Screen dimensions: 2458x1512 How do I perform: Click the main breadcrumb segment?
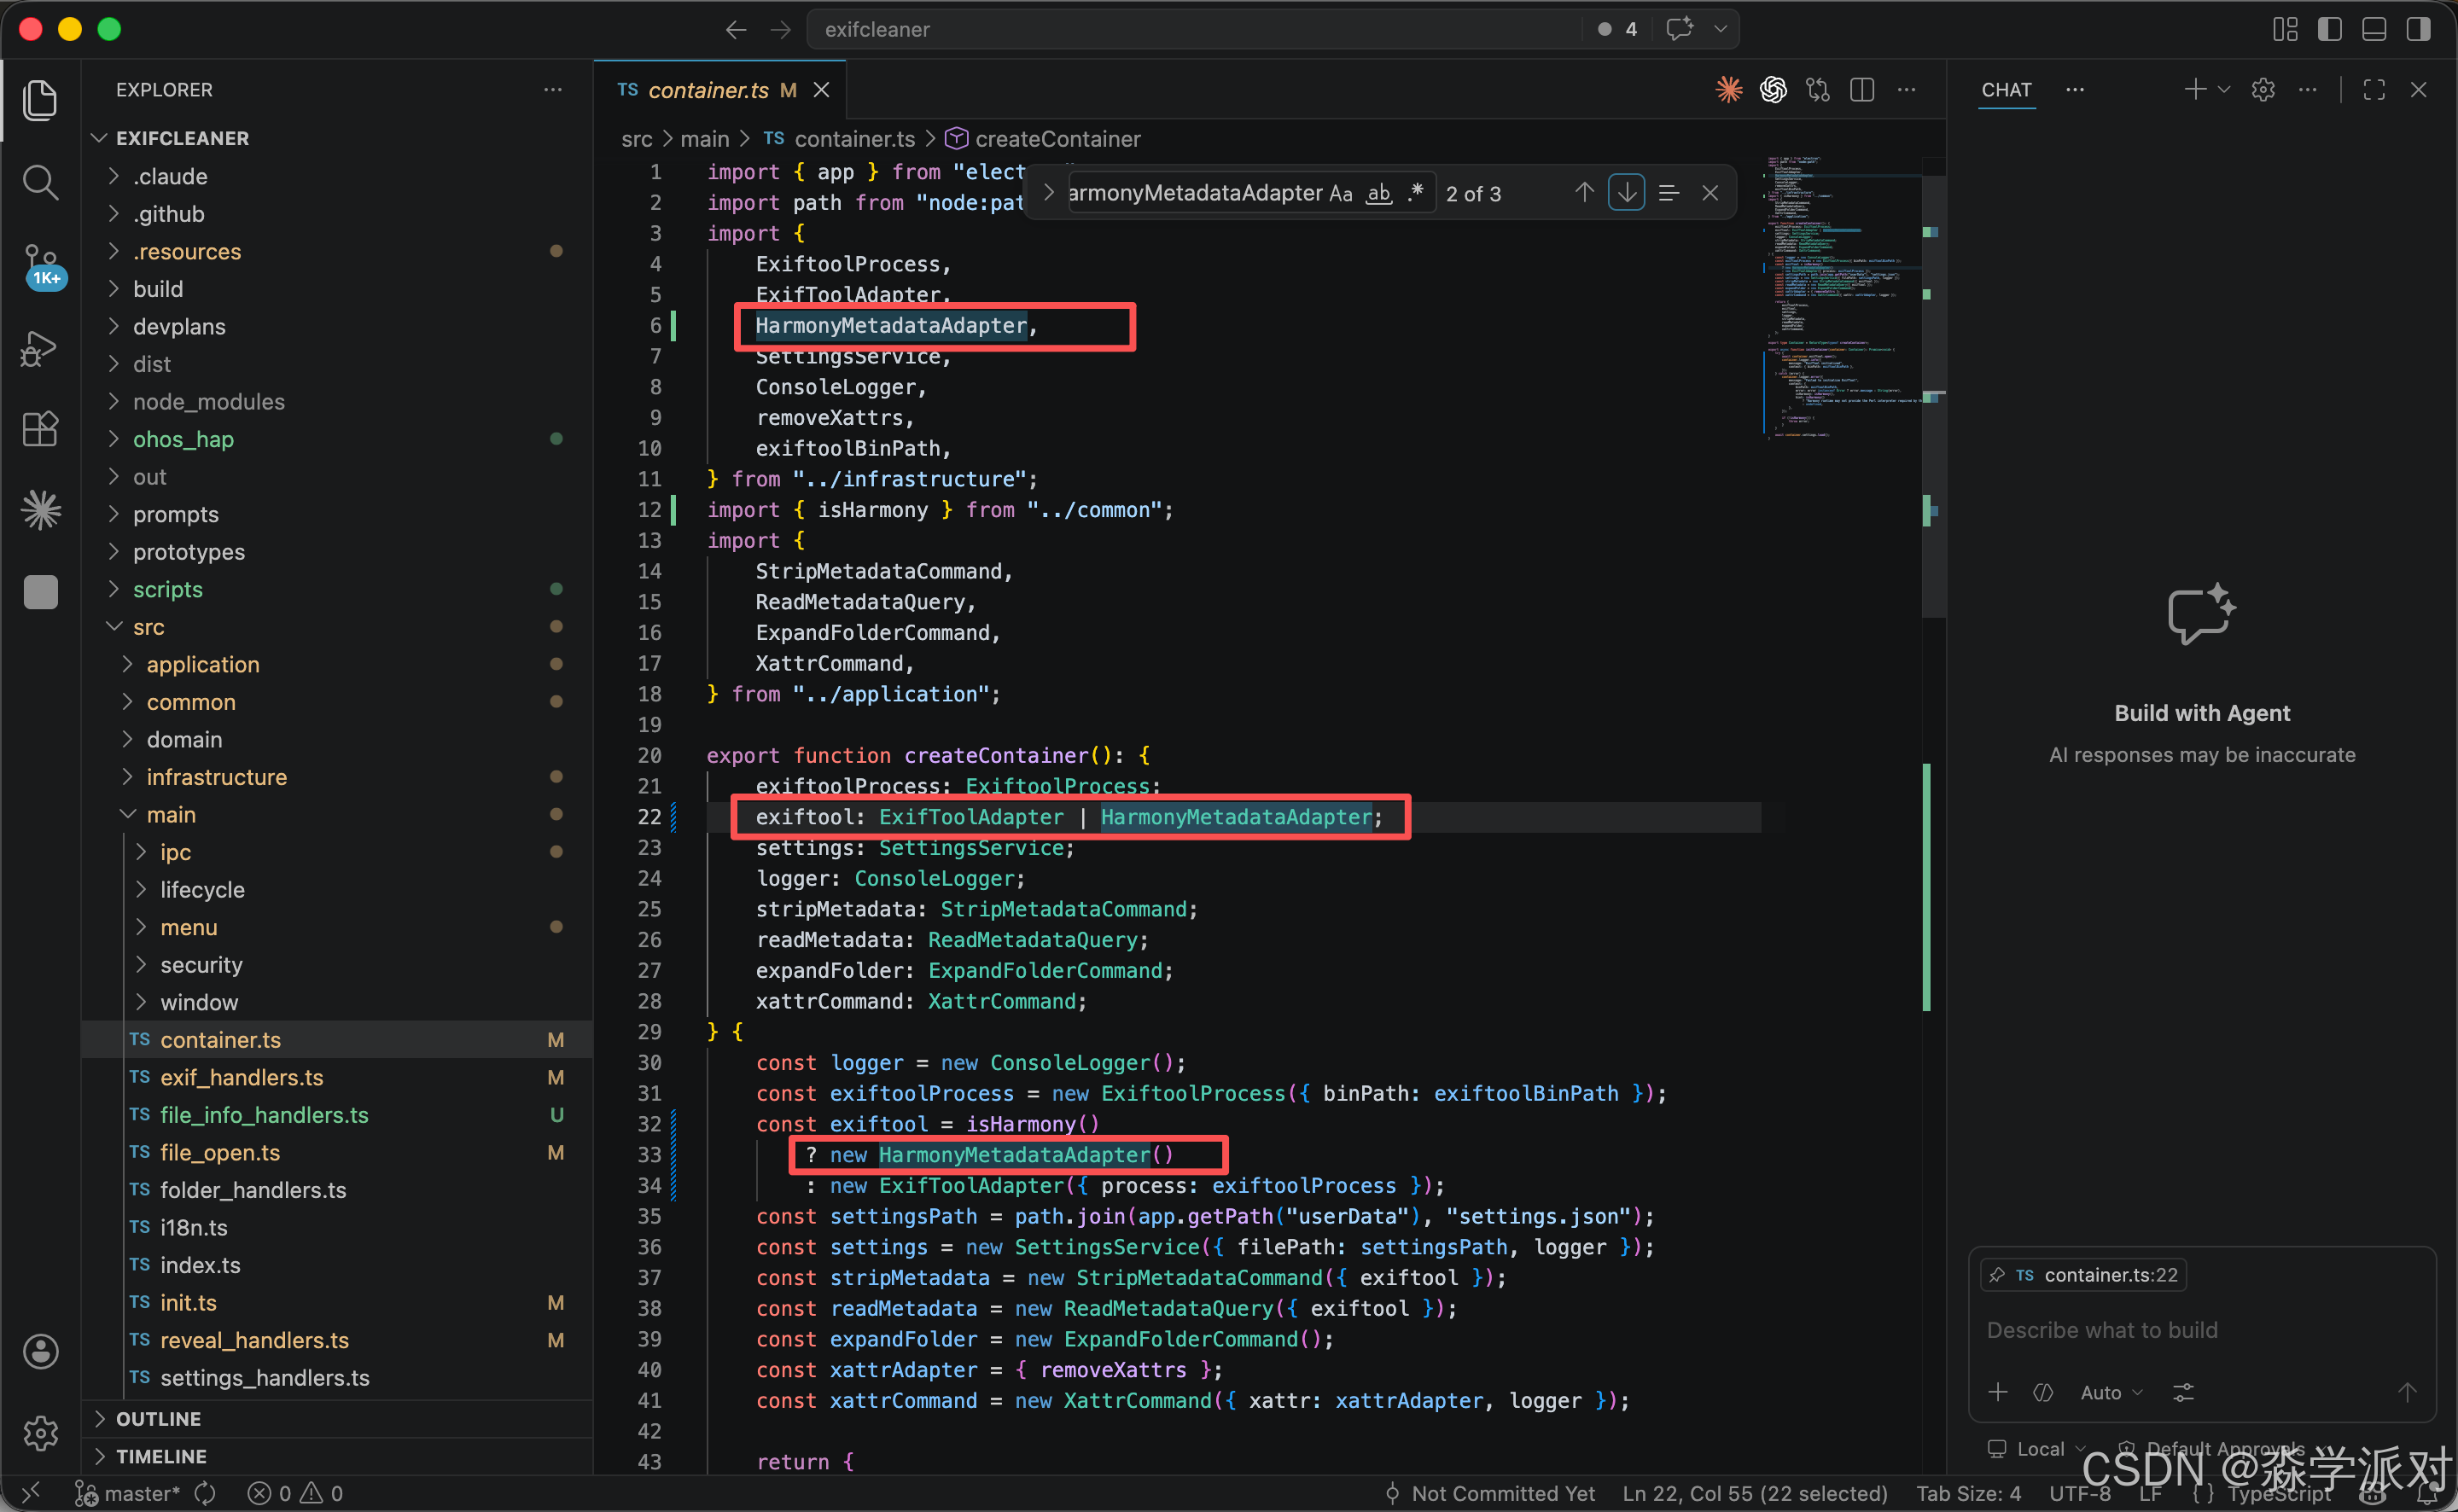[705, 139]
